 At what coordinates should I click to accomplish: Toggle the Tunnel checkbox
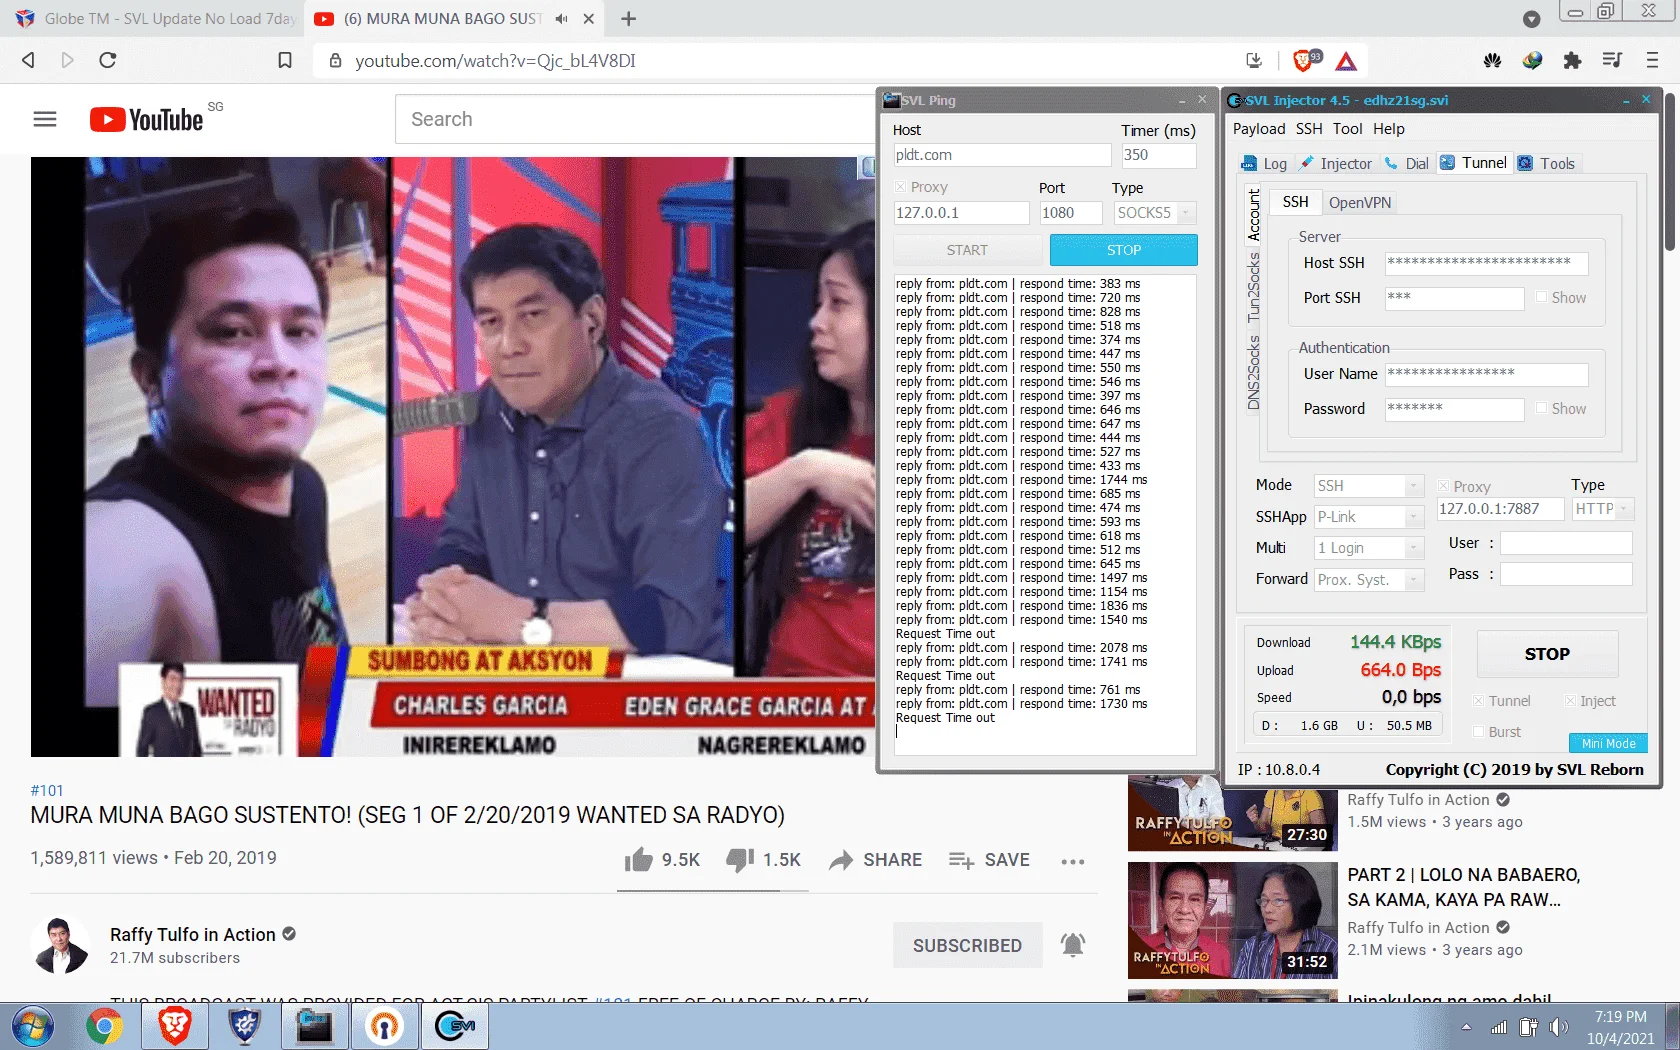click(1478, 701)
